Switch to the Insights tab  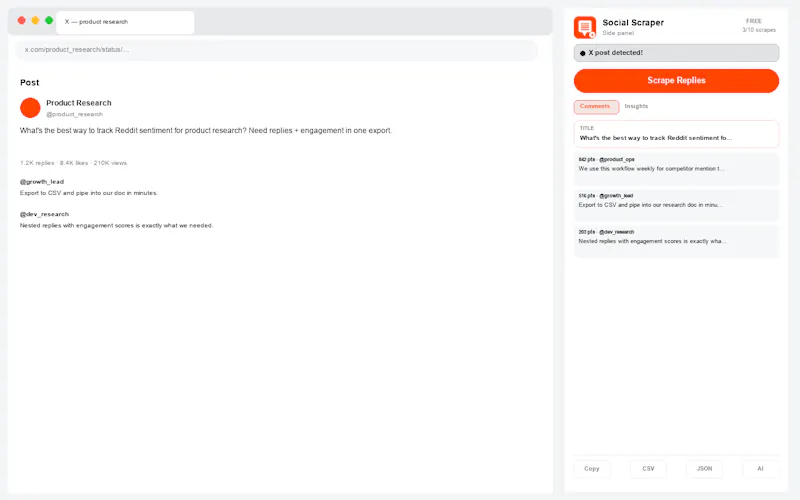[x=636, y=106]
